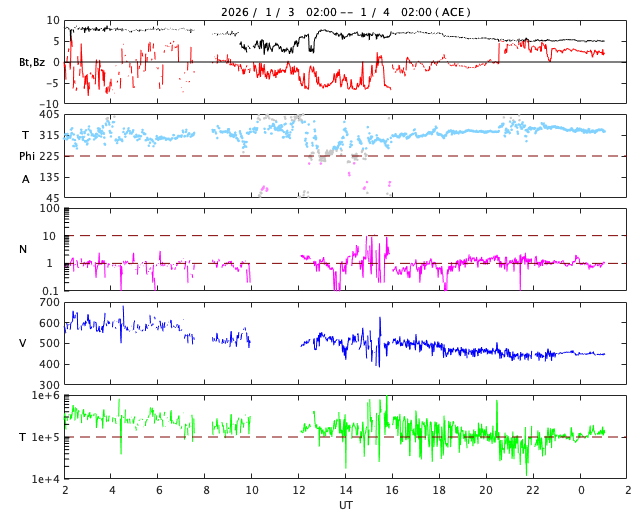Select the 14 hour tick on time axis
This screenshot has width=640, height=512.
tap(345, 491)
